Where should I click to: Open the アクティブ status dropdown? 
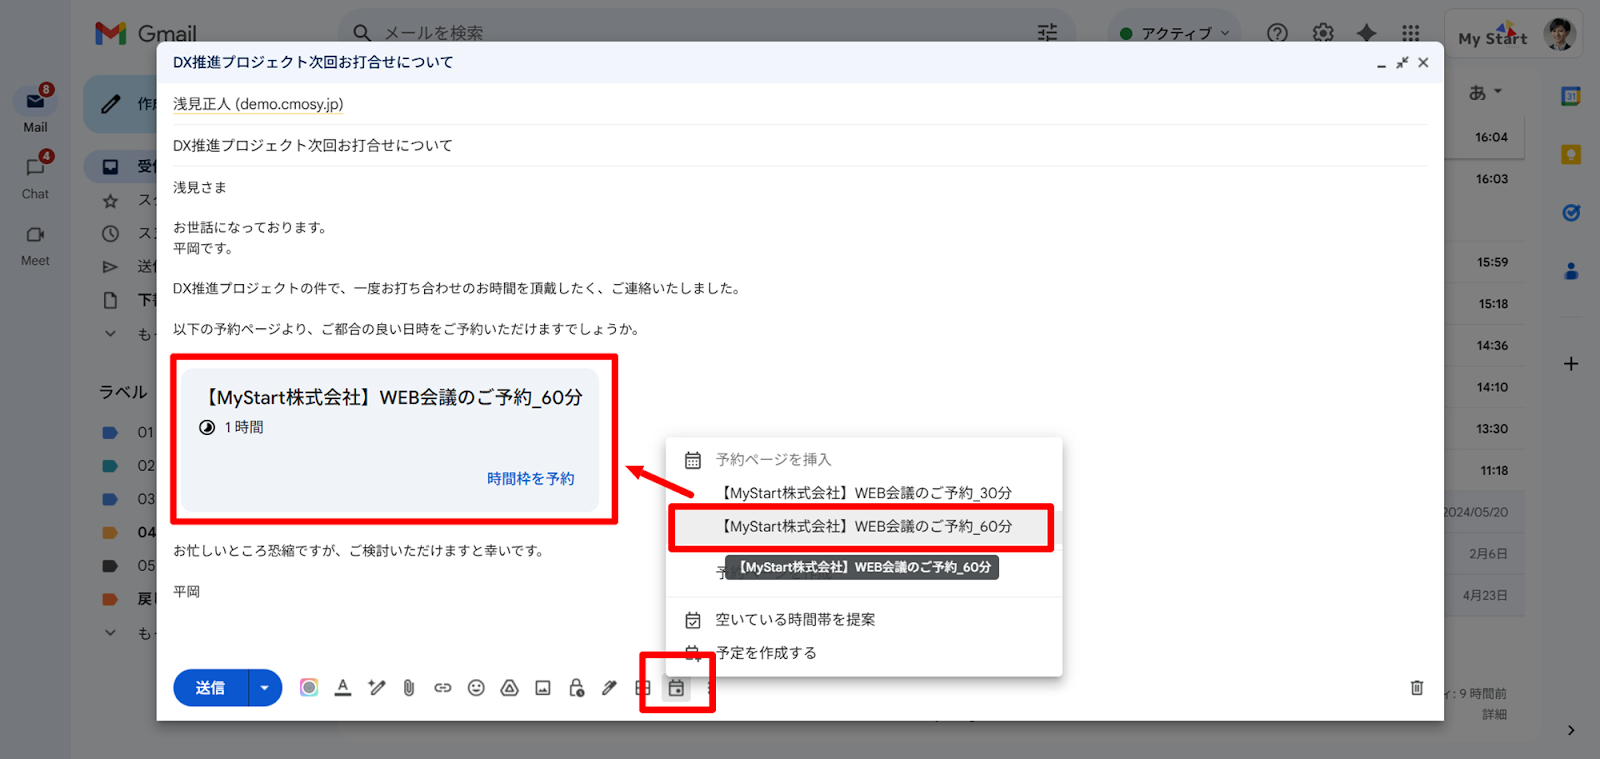pos(1174,33)
